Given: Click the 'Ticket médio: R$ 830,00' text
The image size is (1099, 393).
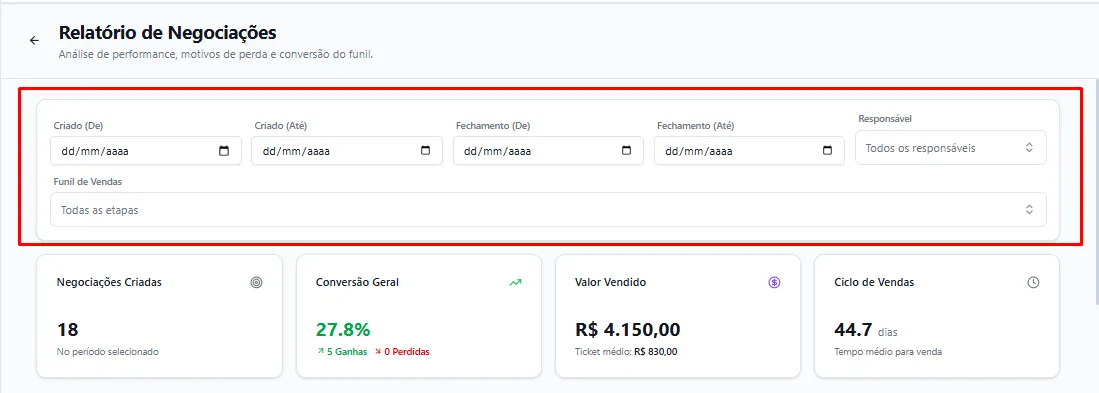Looking at the screenshot, I should tap(626, 352).
